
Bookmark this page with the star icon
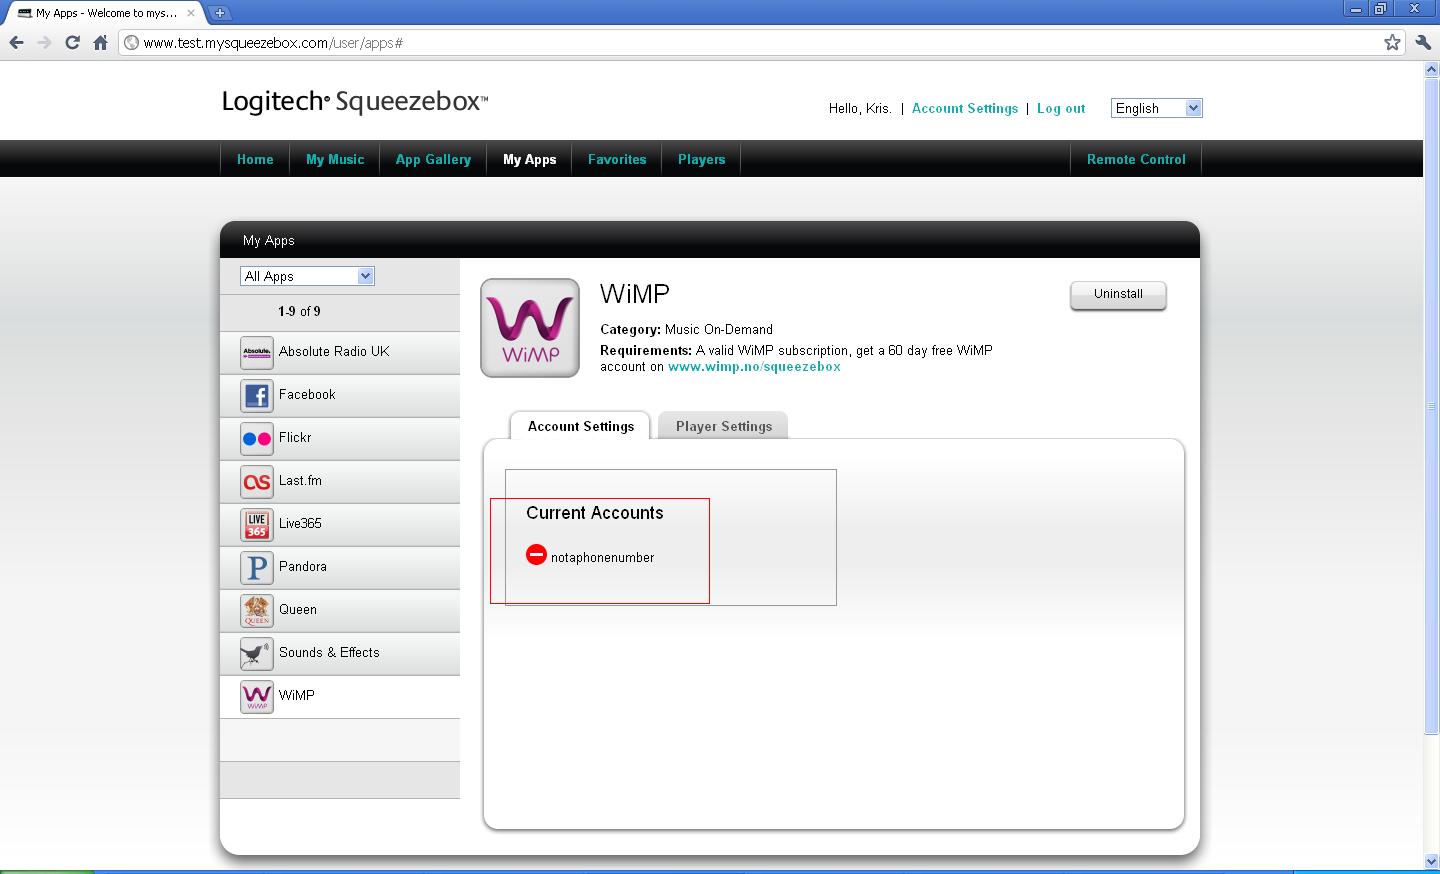click(x=1392, y=42)
